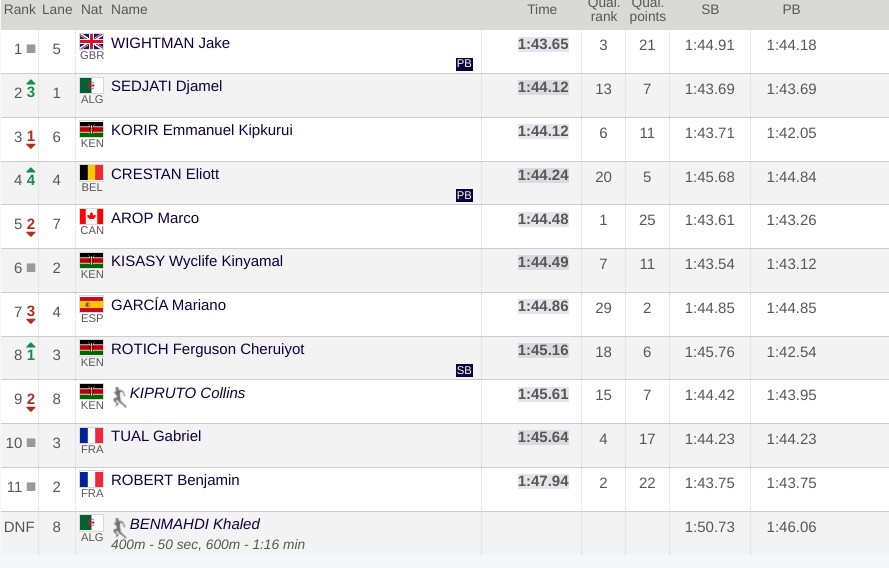Viewport: 889px width, 568px height.
Task: Open ROBERT Benjamin's athlete link
Action: pyautogui.click(x=175, y=480)
